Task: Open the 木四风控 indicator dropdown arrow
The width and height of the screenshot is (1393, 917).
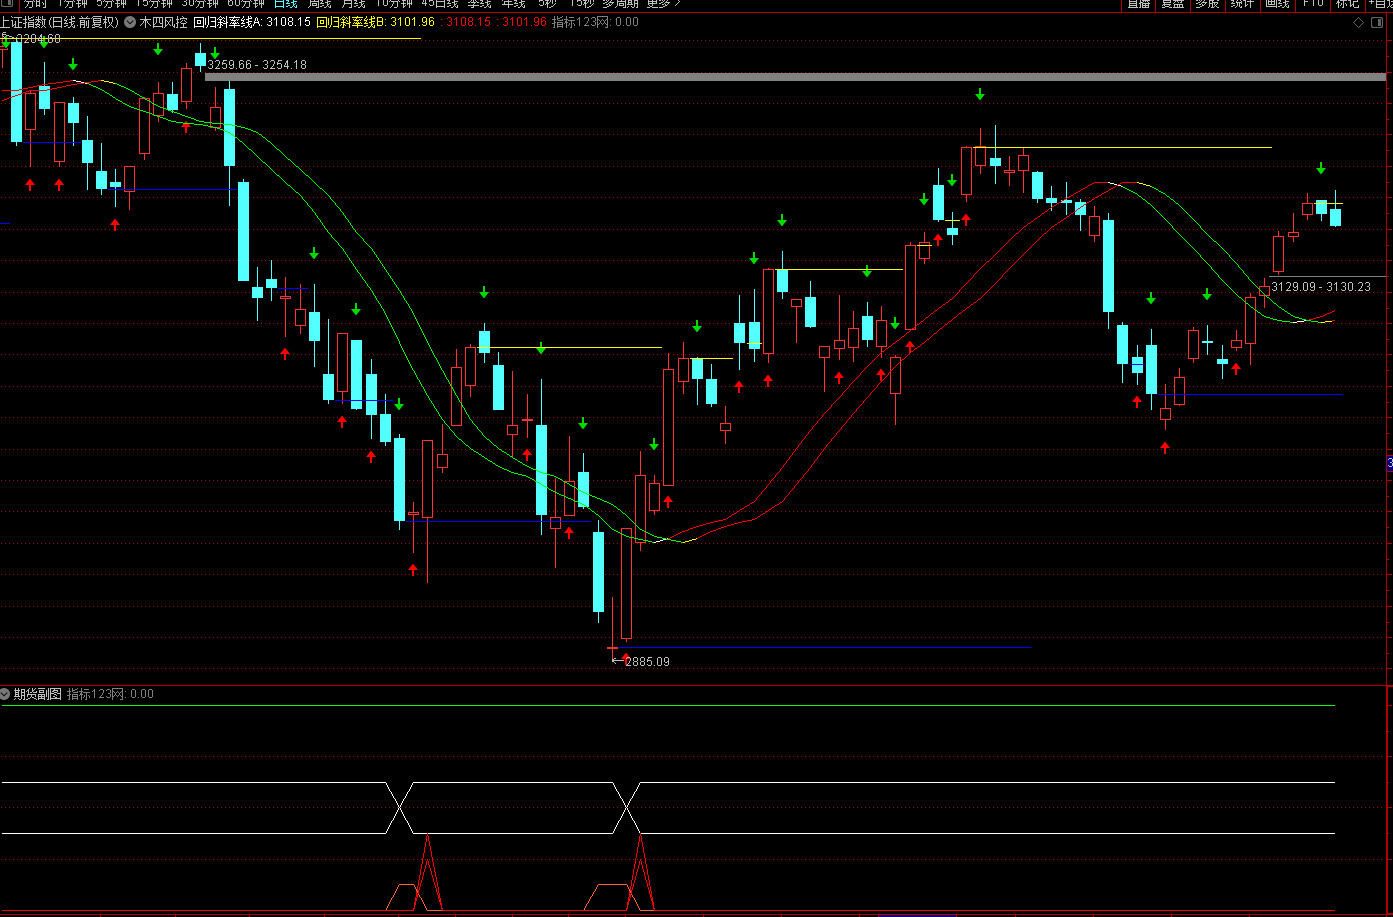Action: 129,22
